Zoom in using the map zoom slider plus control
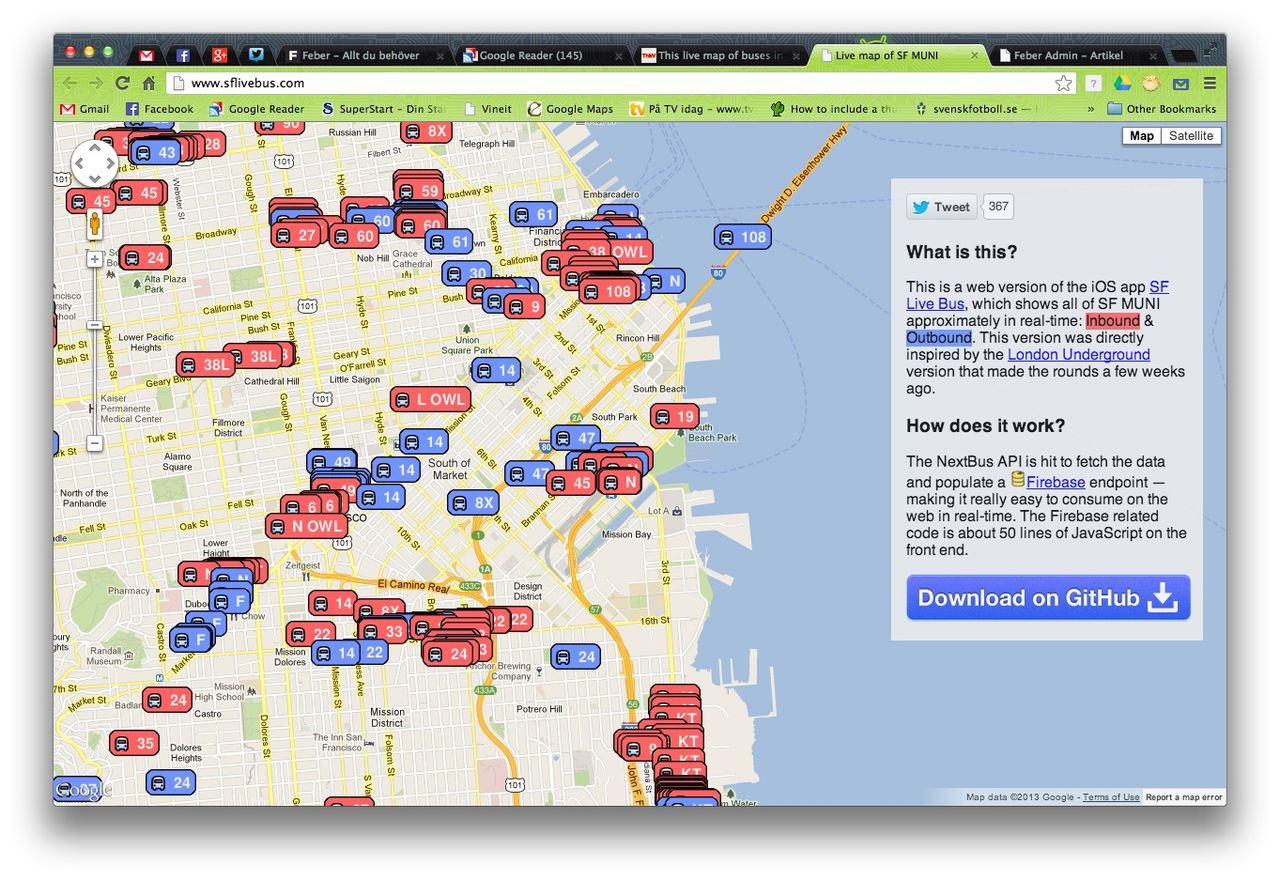Screen dimensions: 1280x880 94,258
